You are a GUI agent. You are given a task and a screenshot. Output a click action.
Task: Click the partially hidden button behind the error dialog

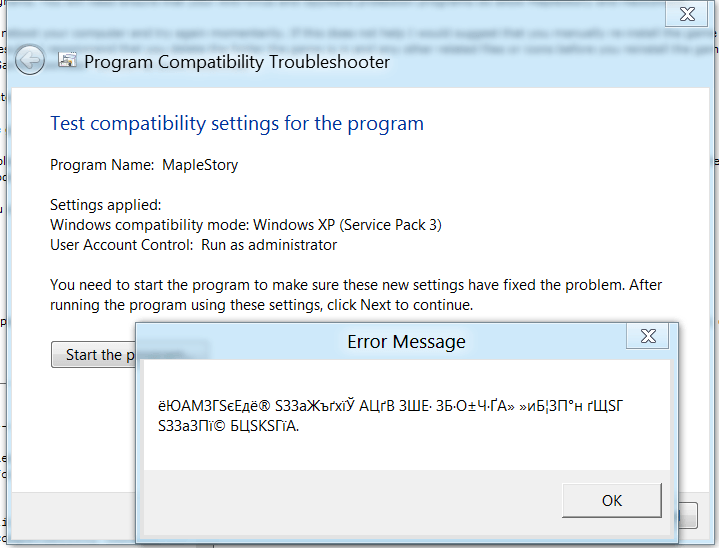click(x=687, y=516)
